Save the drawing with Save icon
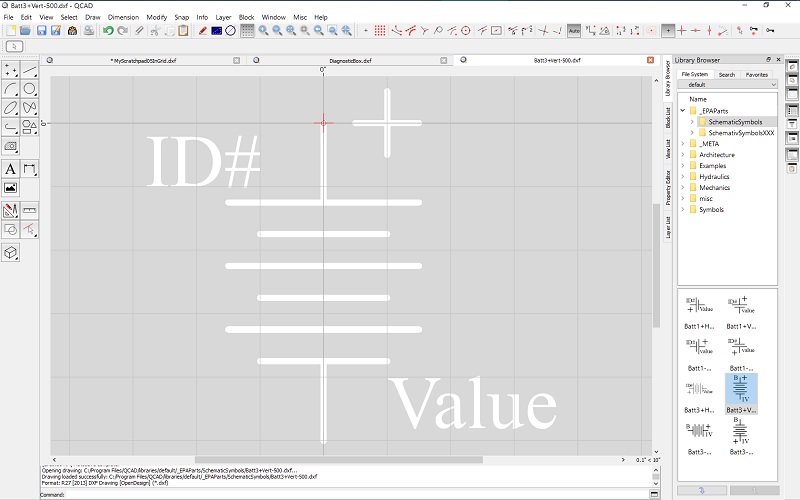 click(41, 31)
